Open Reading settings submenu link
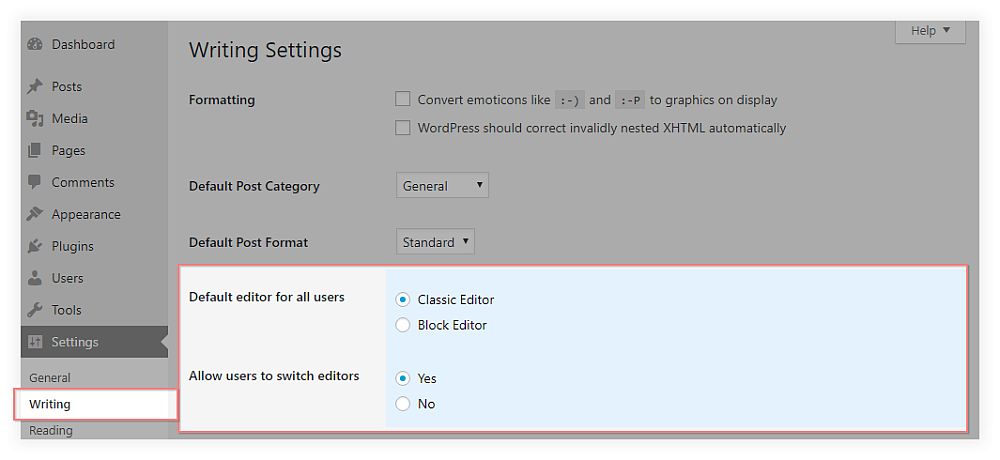 (50, 431)
